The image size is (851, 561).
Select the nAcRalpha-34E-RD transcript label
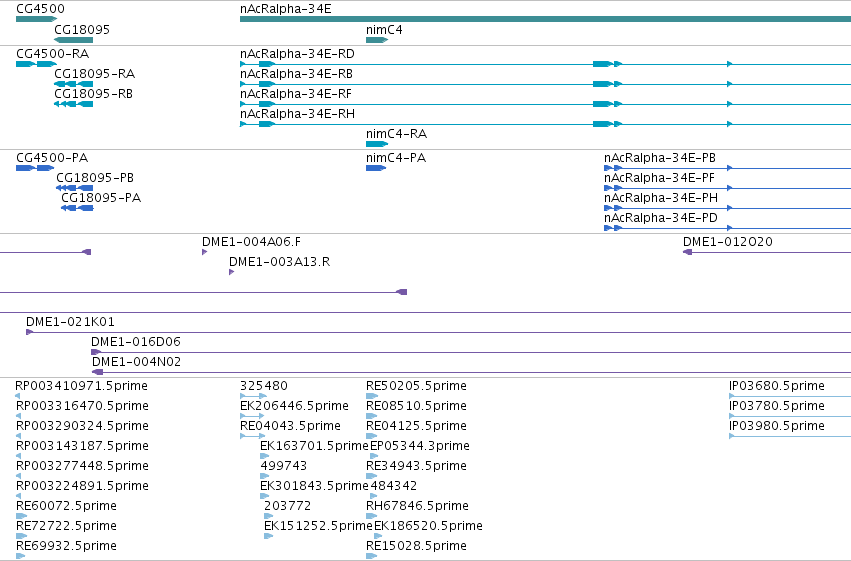(x=297, y=54)
